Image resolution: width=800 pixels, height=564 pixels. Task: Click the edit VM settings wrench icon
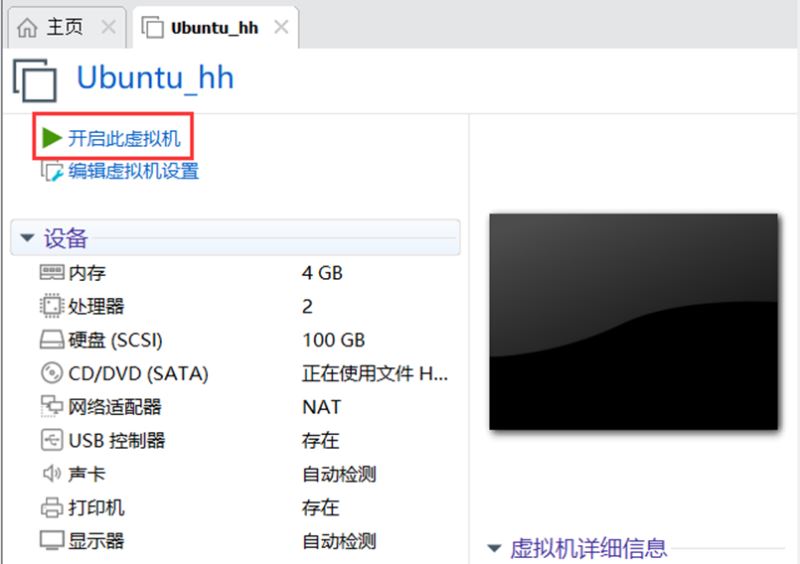pos(52,171)
